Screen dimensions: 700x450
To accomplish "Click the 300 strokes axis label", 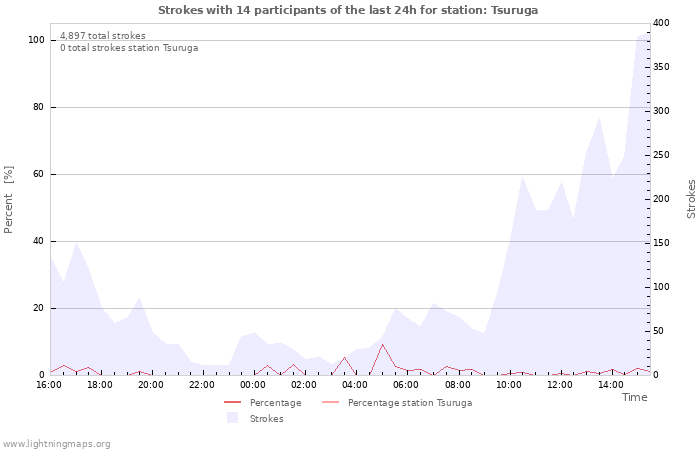I will (662, 111).
